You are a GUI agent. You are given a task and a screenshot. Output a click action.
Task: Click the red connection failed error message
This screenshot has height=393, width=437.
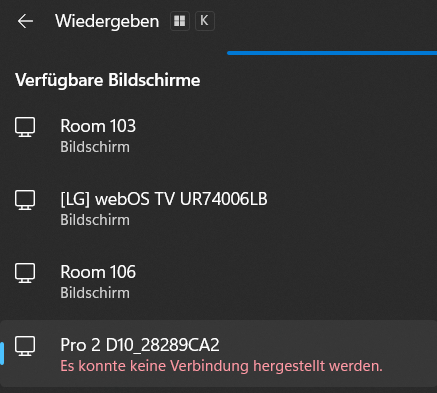[221, 366]
